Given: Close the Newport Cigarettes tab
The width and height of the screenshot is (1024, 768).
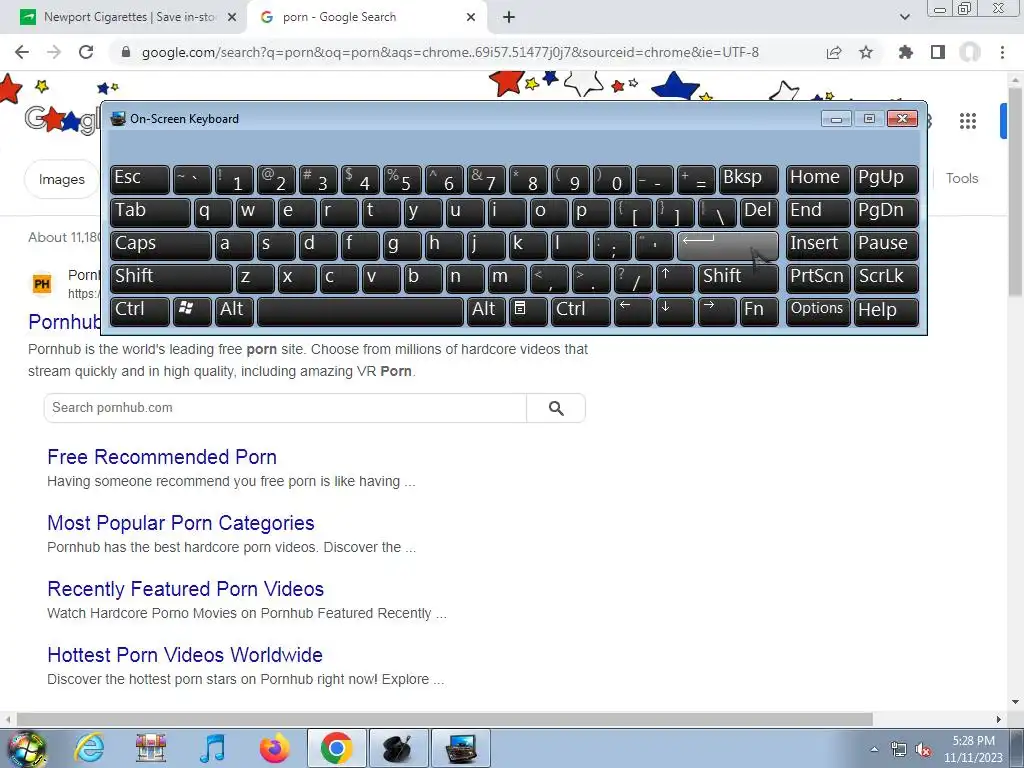Looking at the screenshot, I should (x=232, y=18).
